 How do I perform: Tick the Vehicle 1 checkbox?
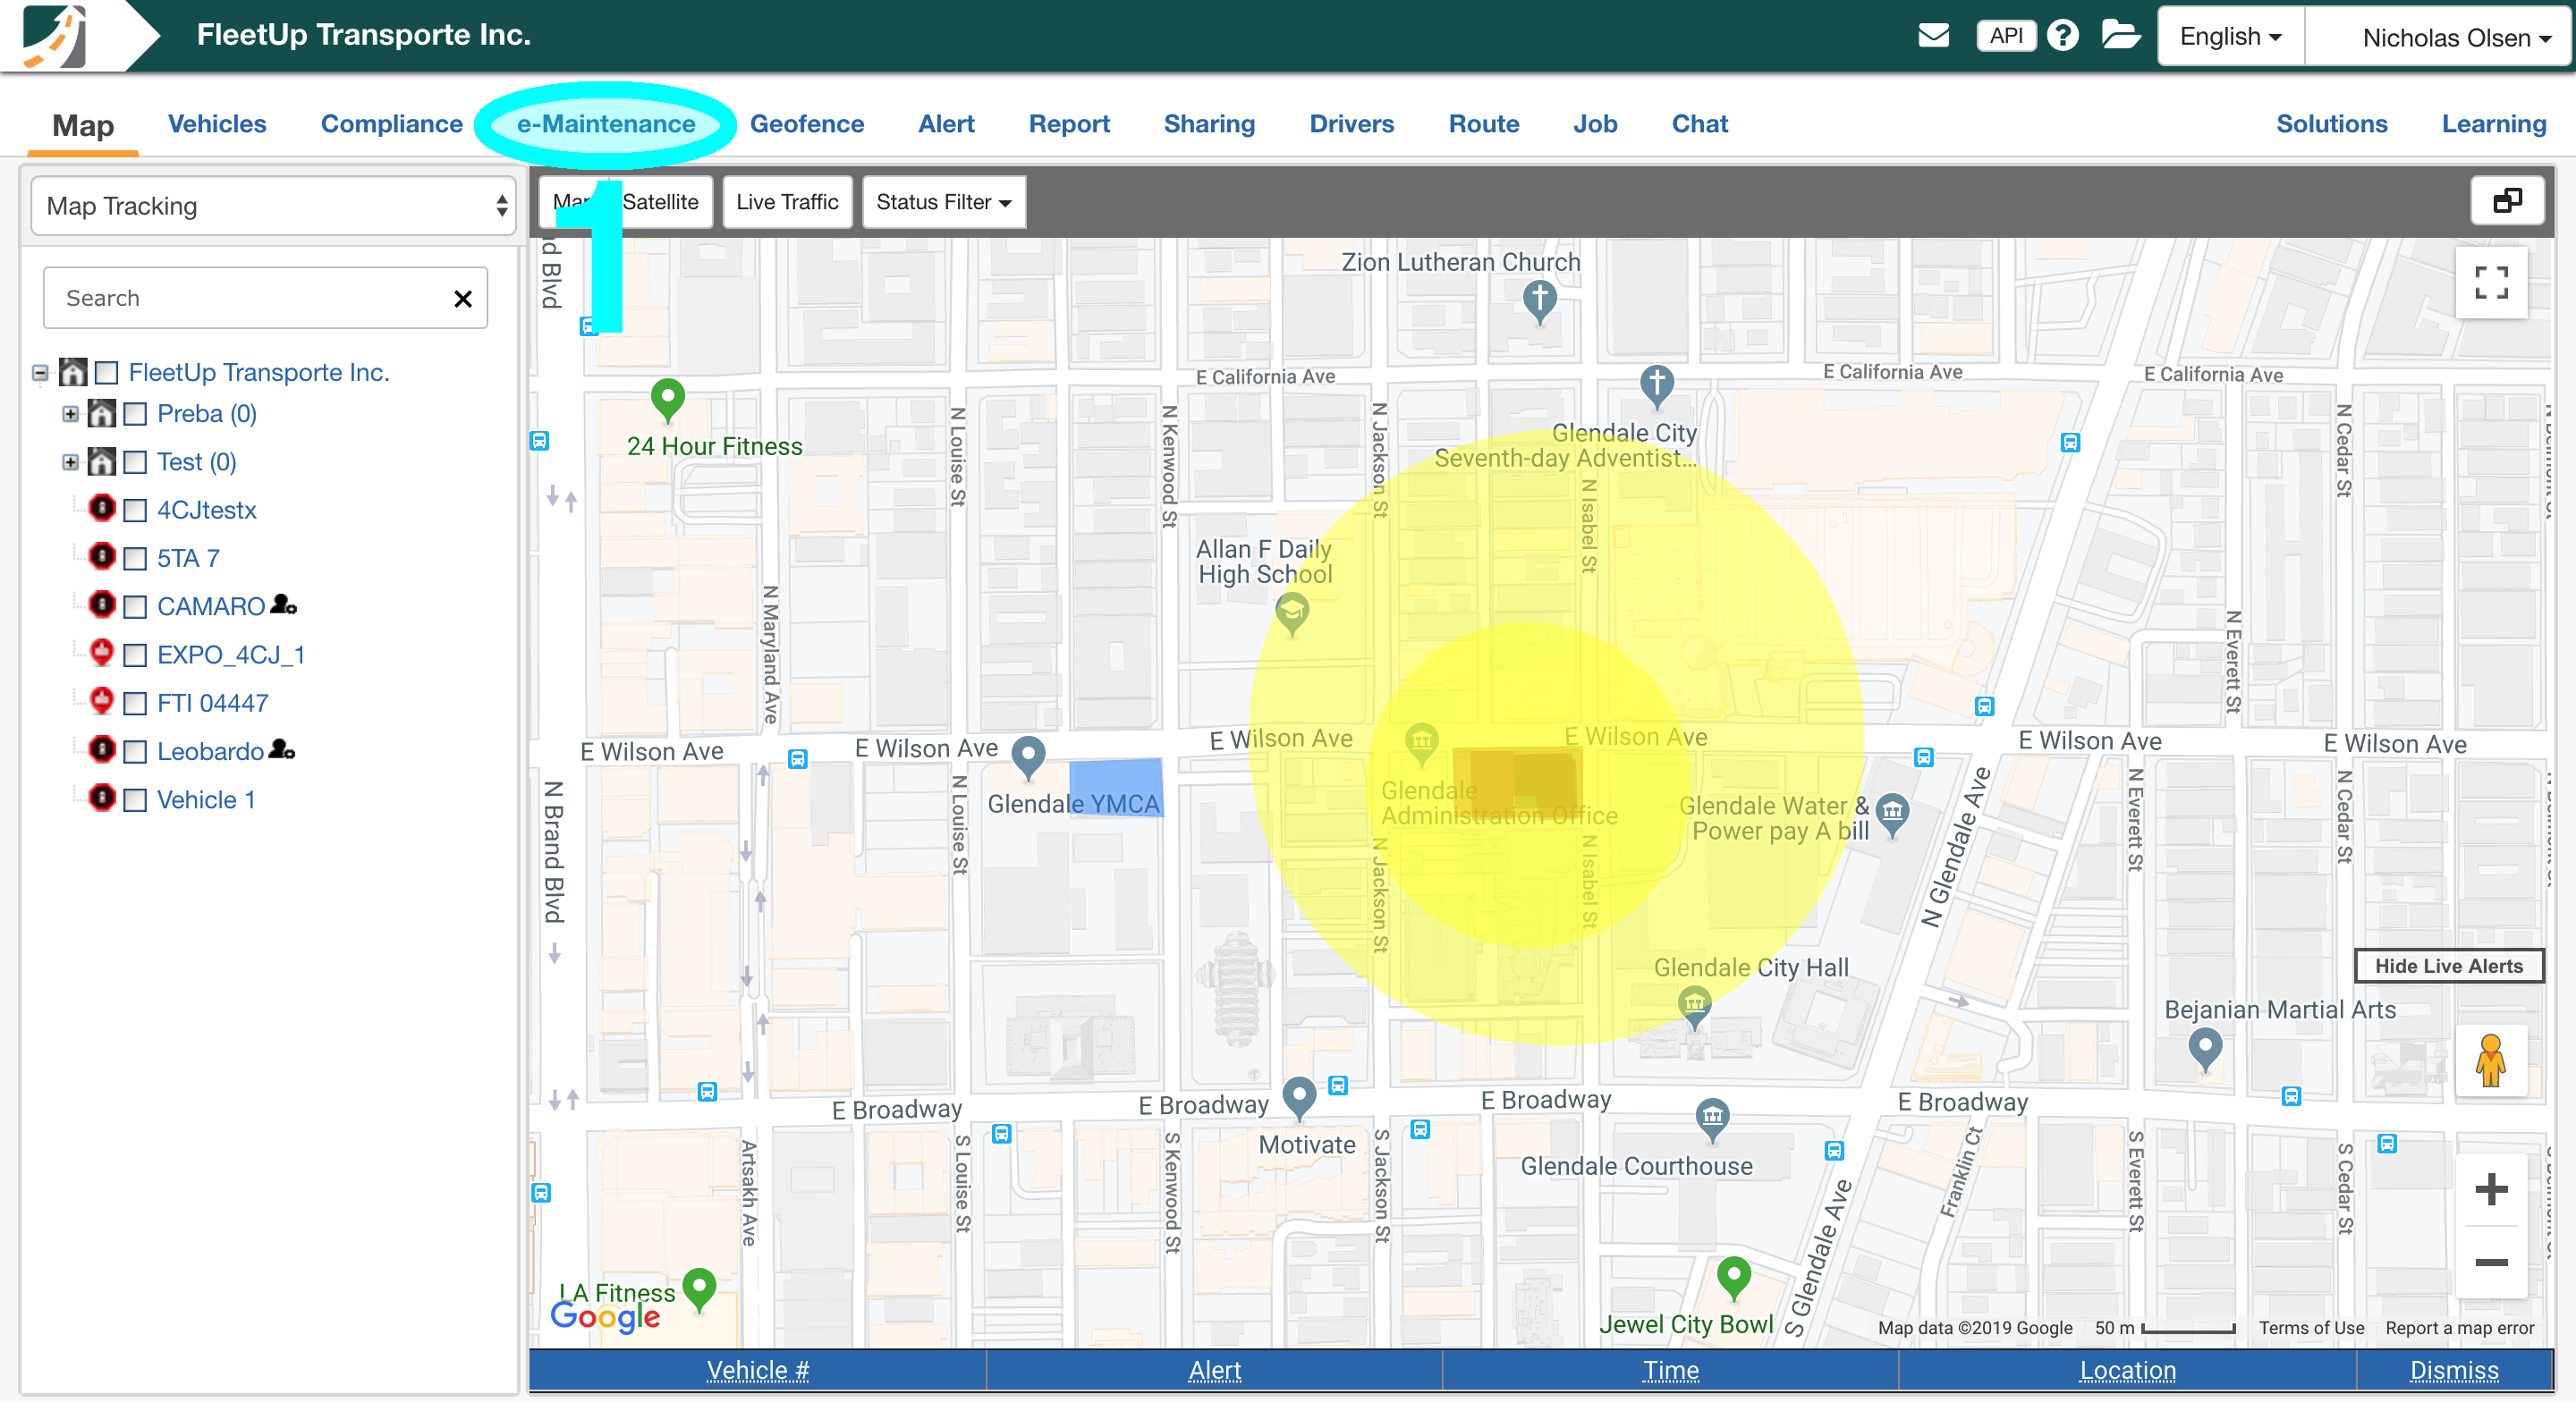pyautogui.click(x=135, y=801)
